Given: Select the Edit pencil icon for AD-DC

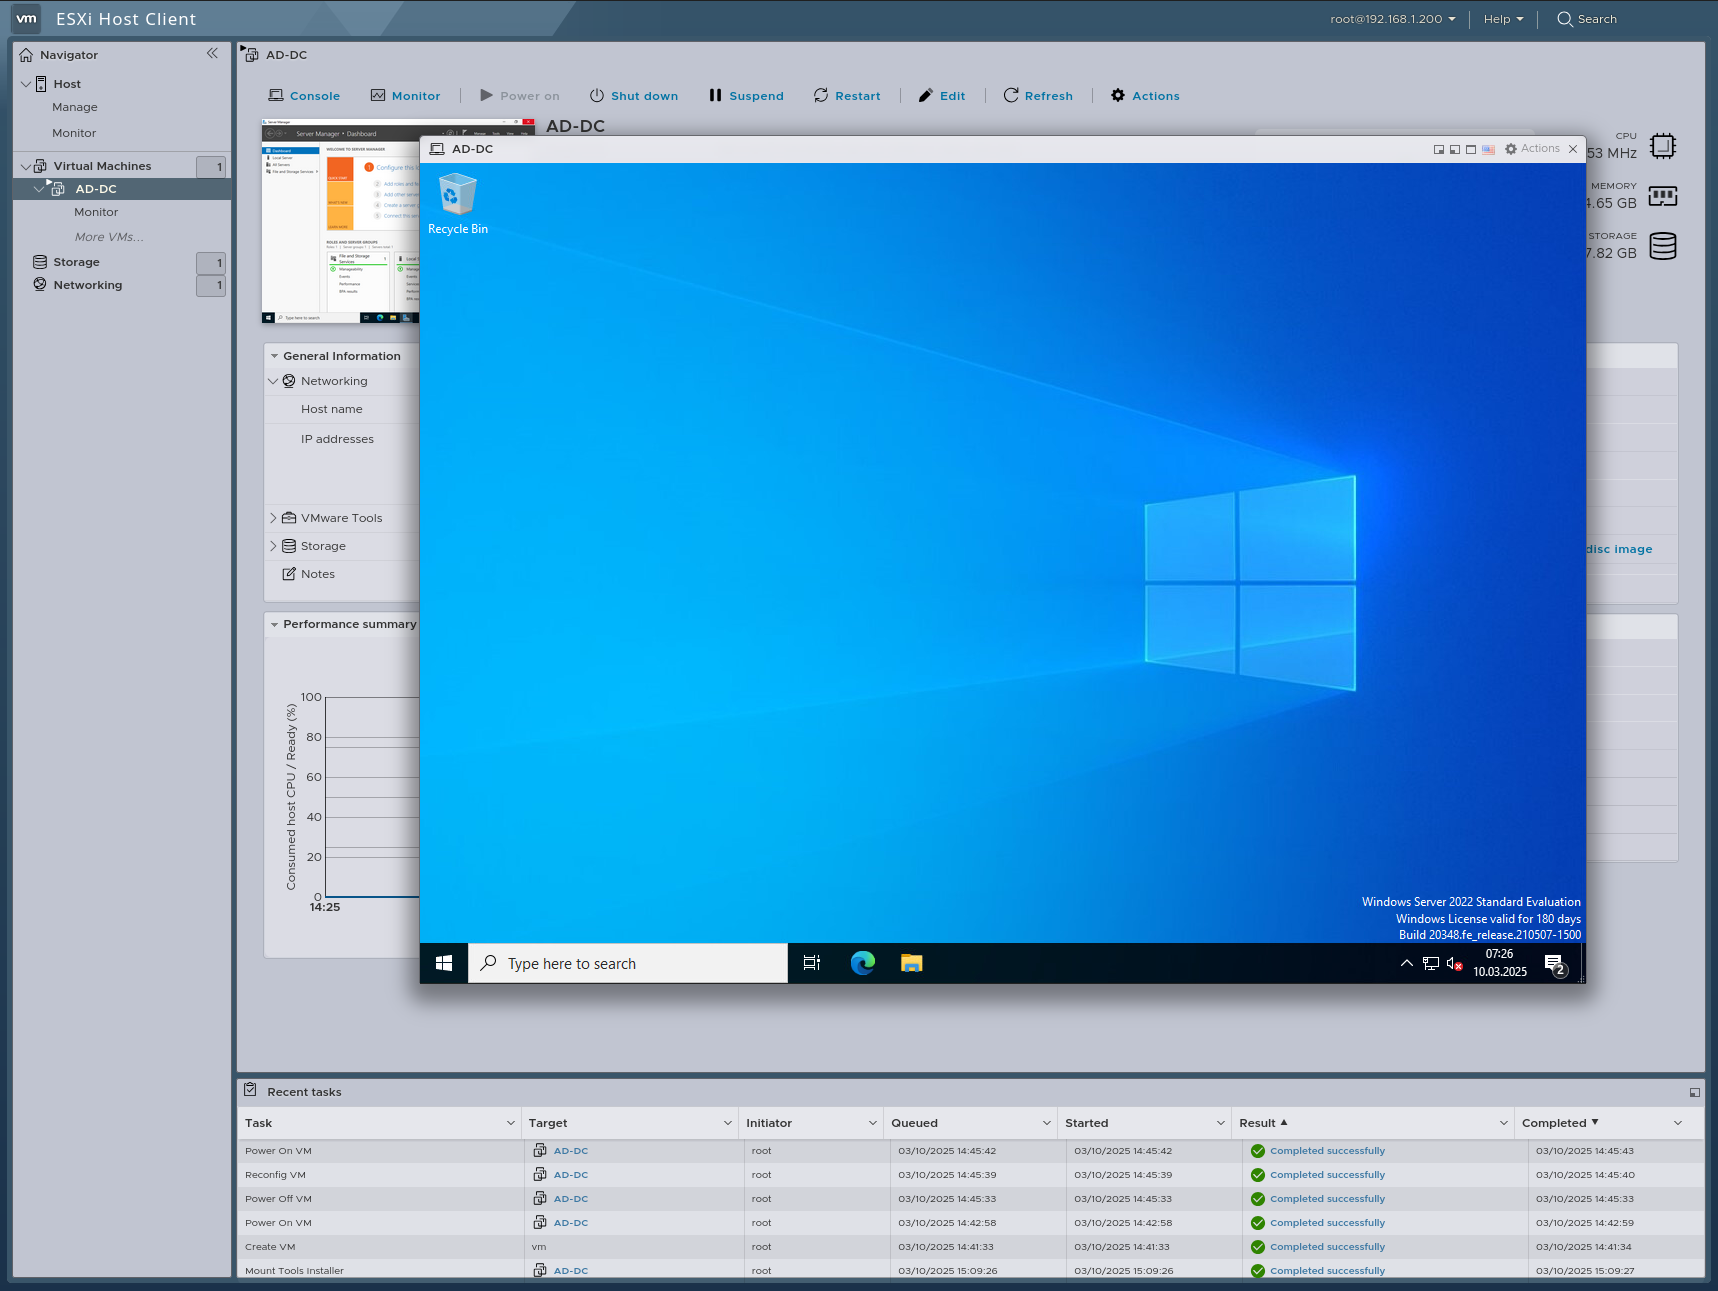Looking at the screenshot, I should pos(926,95).
